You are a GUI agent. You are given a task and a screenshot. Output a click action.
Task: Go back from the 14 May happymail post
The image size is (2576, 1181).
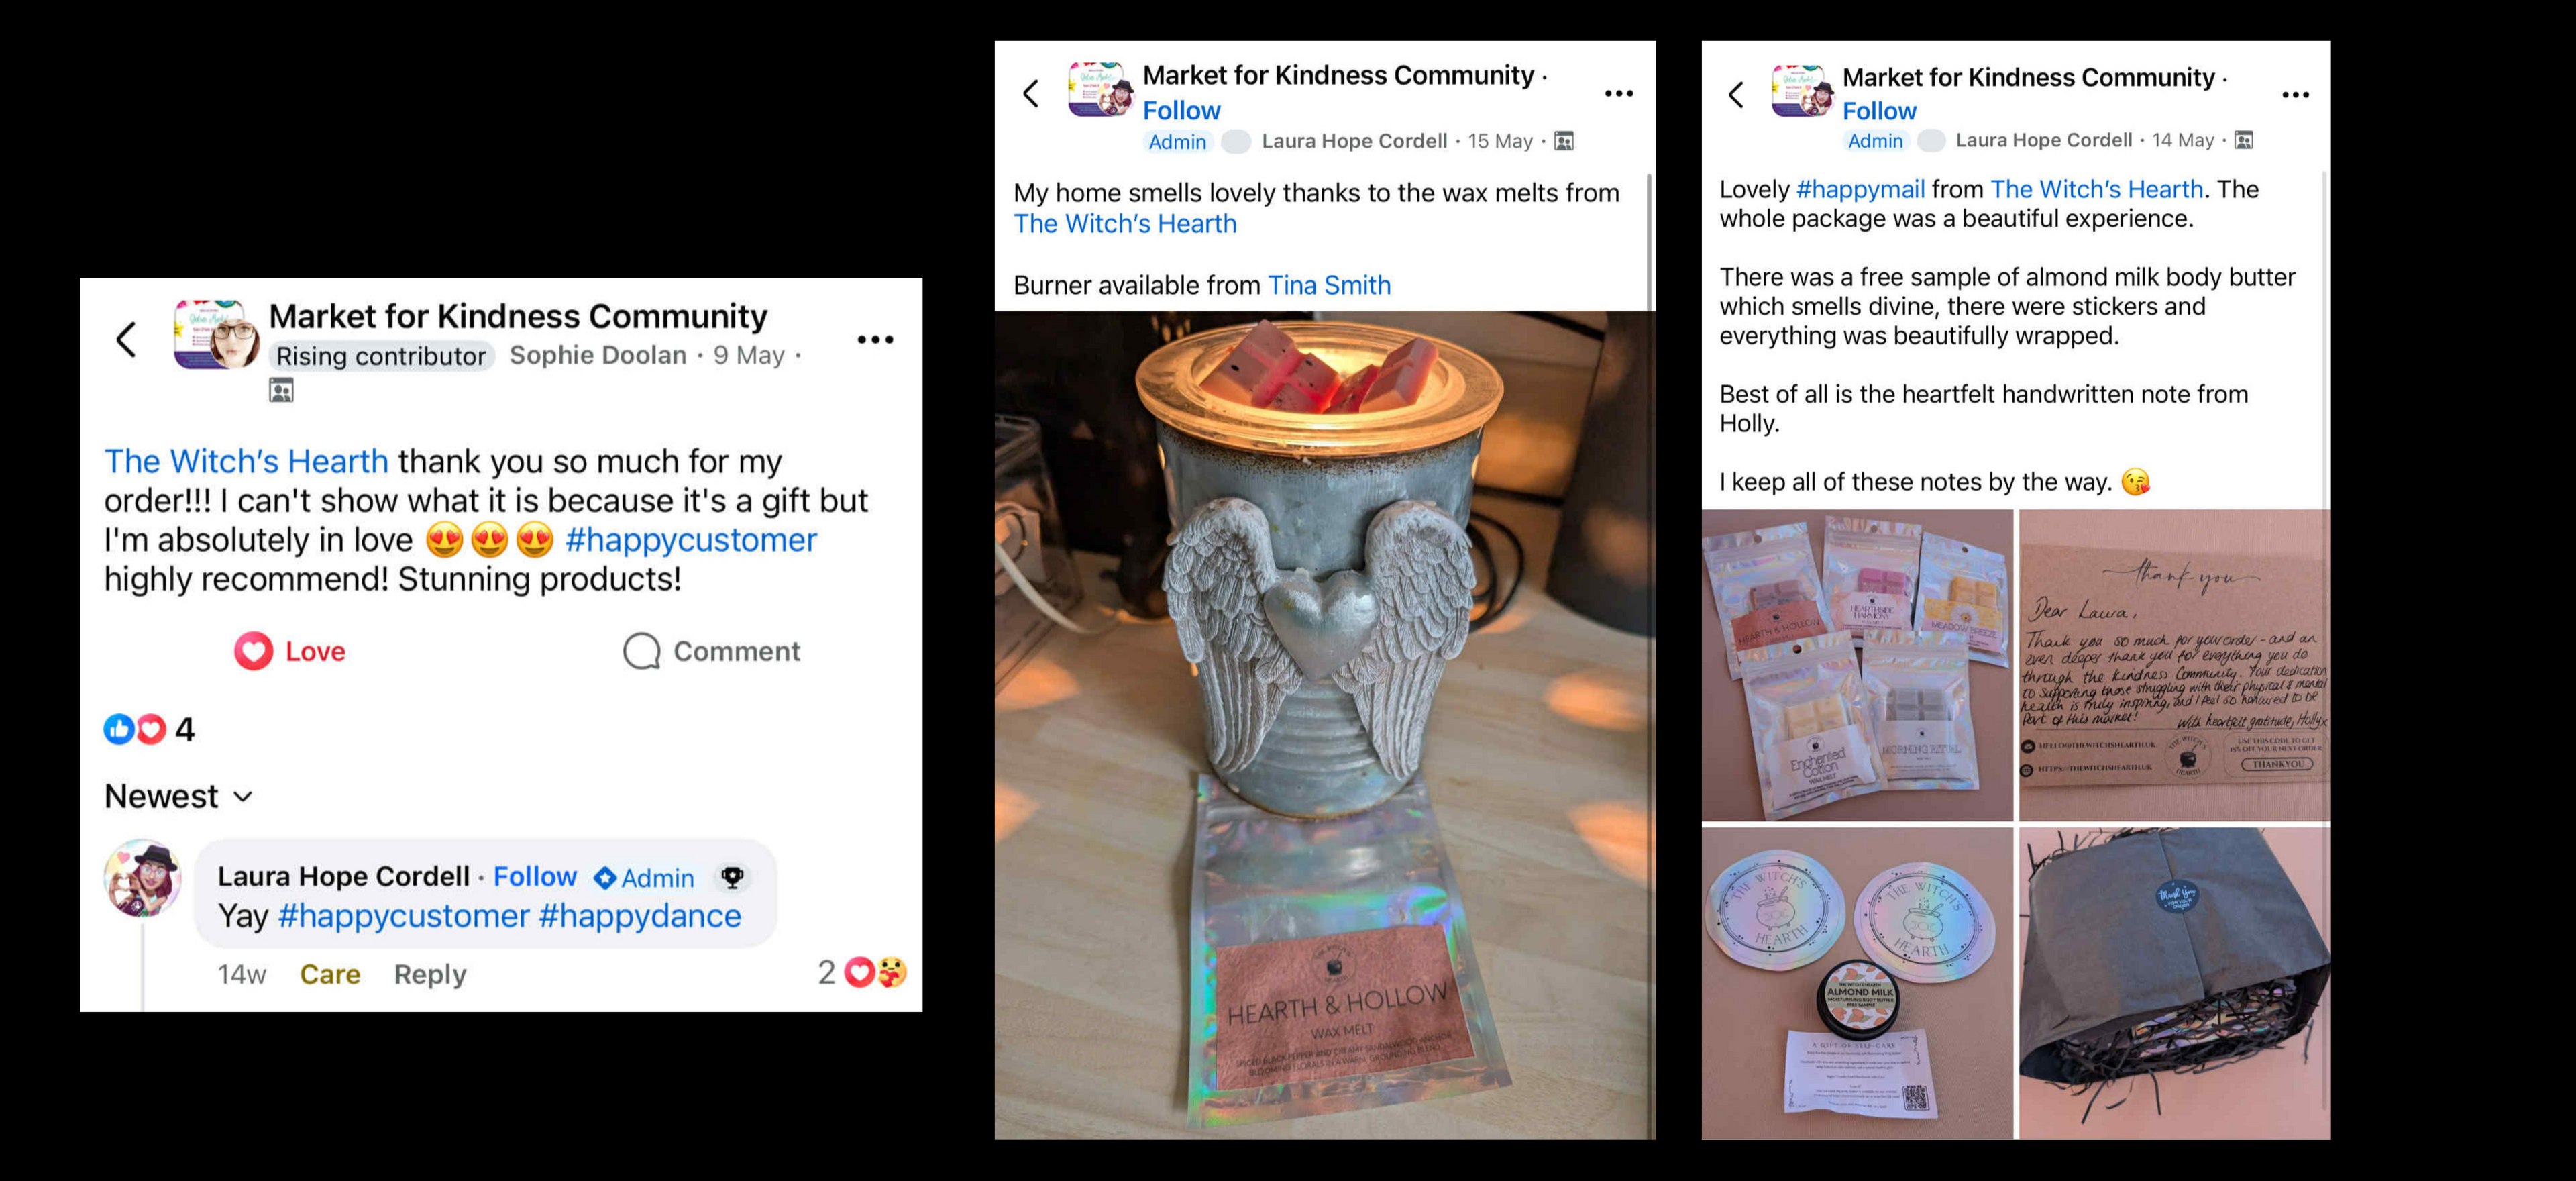[x=1736, y=96]
